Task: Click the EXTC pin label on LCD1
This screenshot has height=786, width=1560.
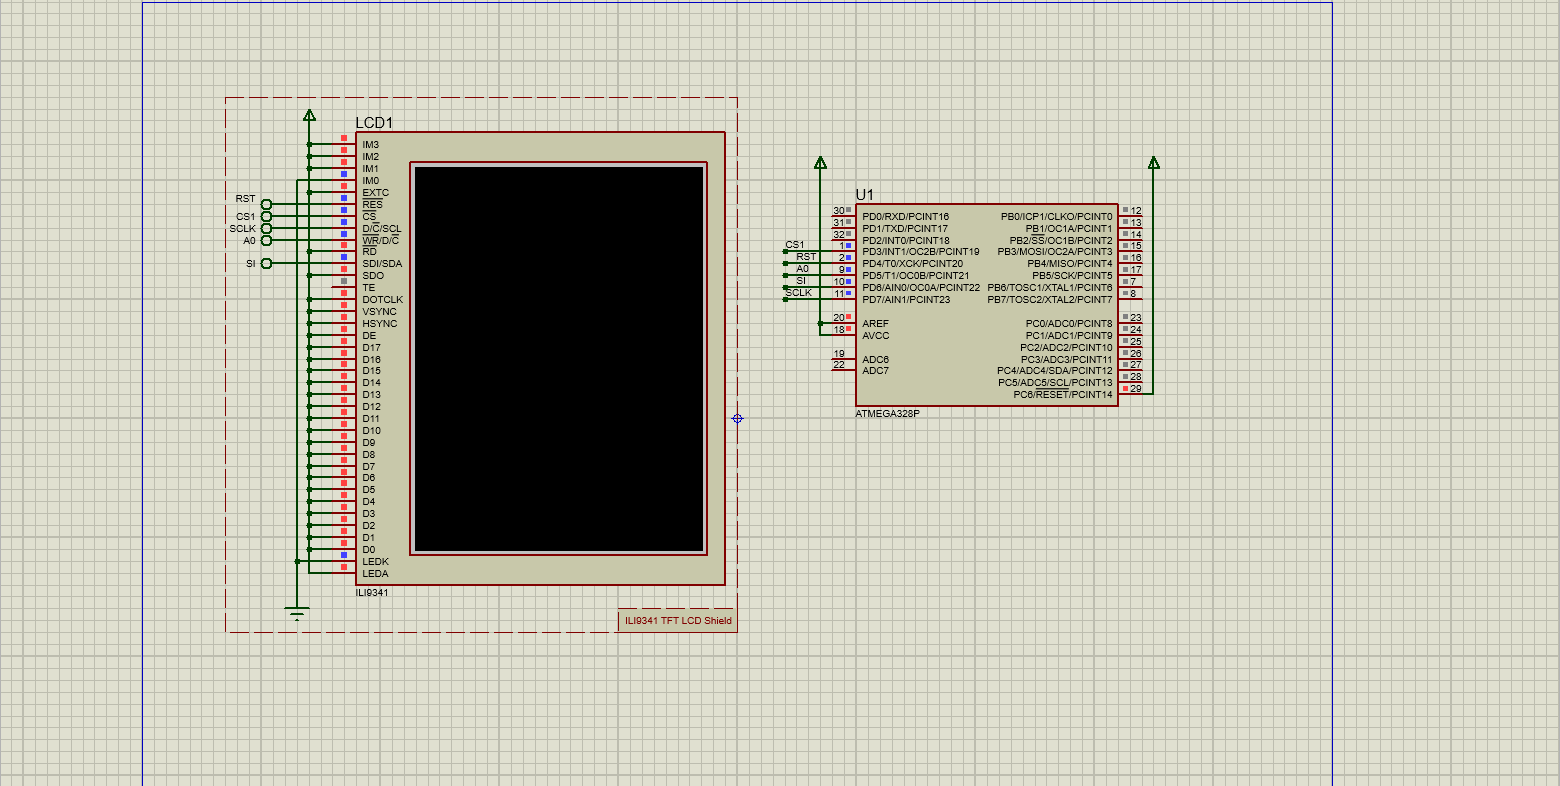Action: click(376, 193)
